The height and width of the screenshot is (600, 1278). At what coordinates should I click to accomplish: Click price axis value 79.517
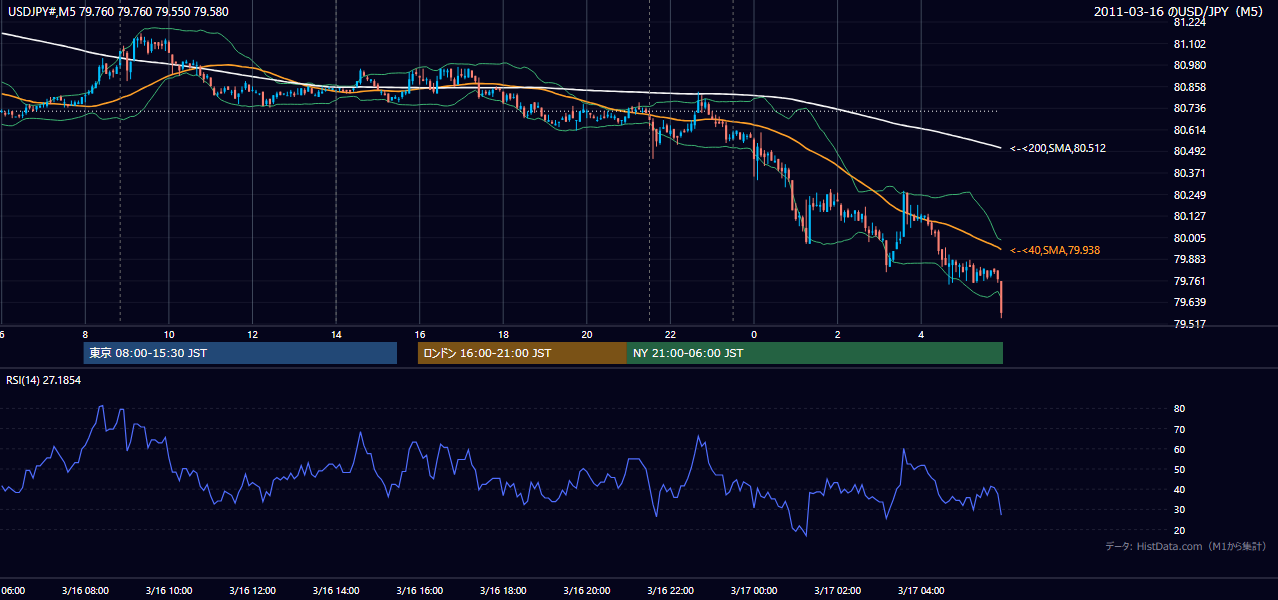point(1189,324)
